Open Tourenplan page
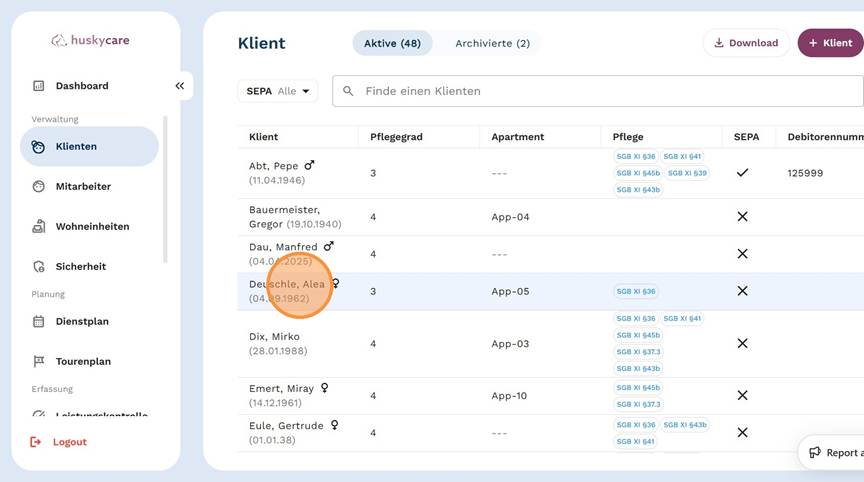864x482 pixels. coord(83,361)
